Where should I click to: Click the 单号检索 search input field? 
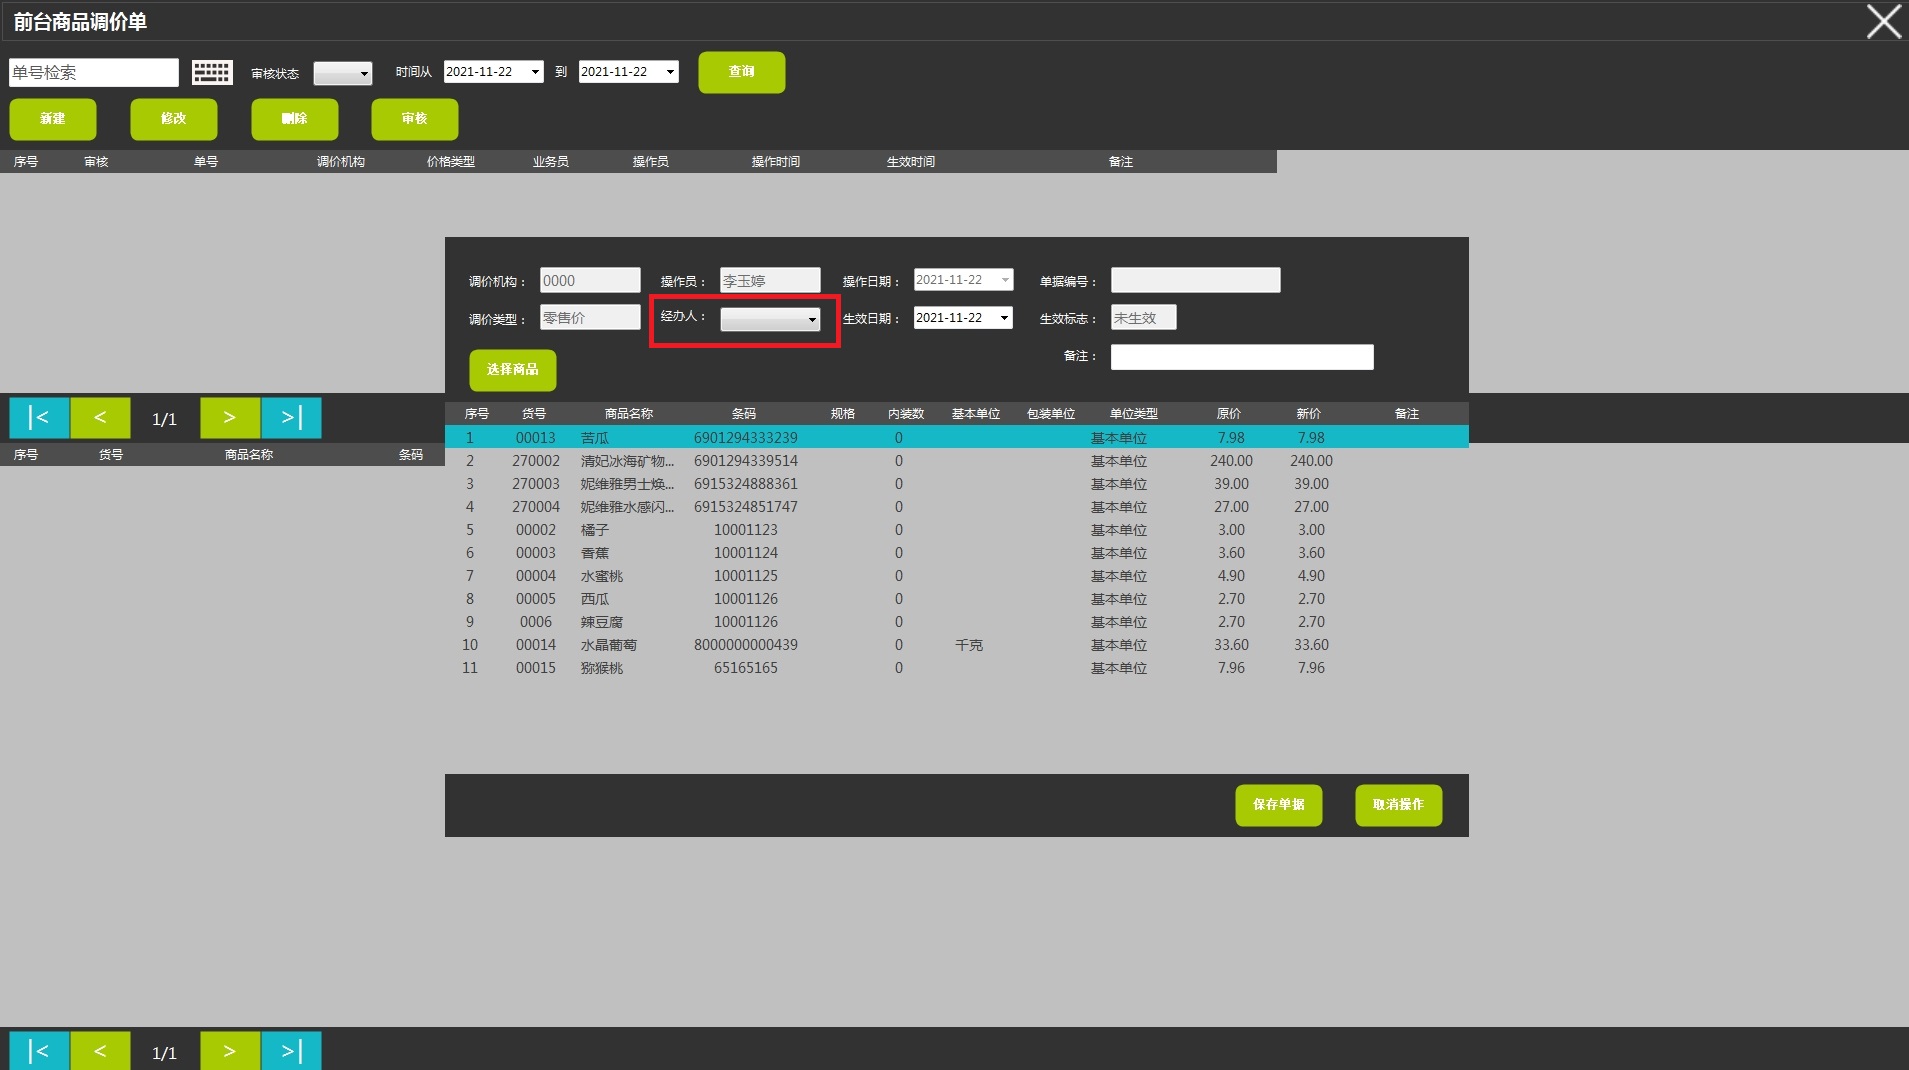pyautogui.click(x=93, y=72)
